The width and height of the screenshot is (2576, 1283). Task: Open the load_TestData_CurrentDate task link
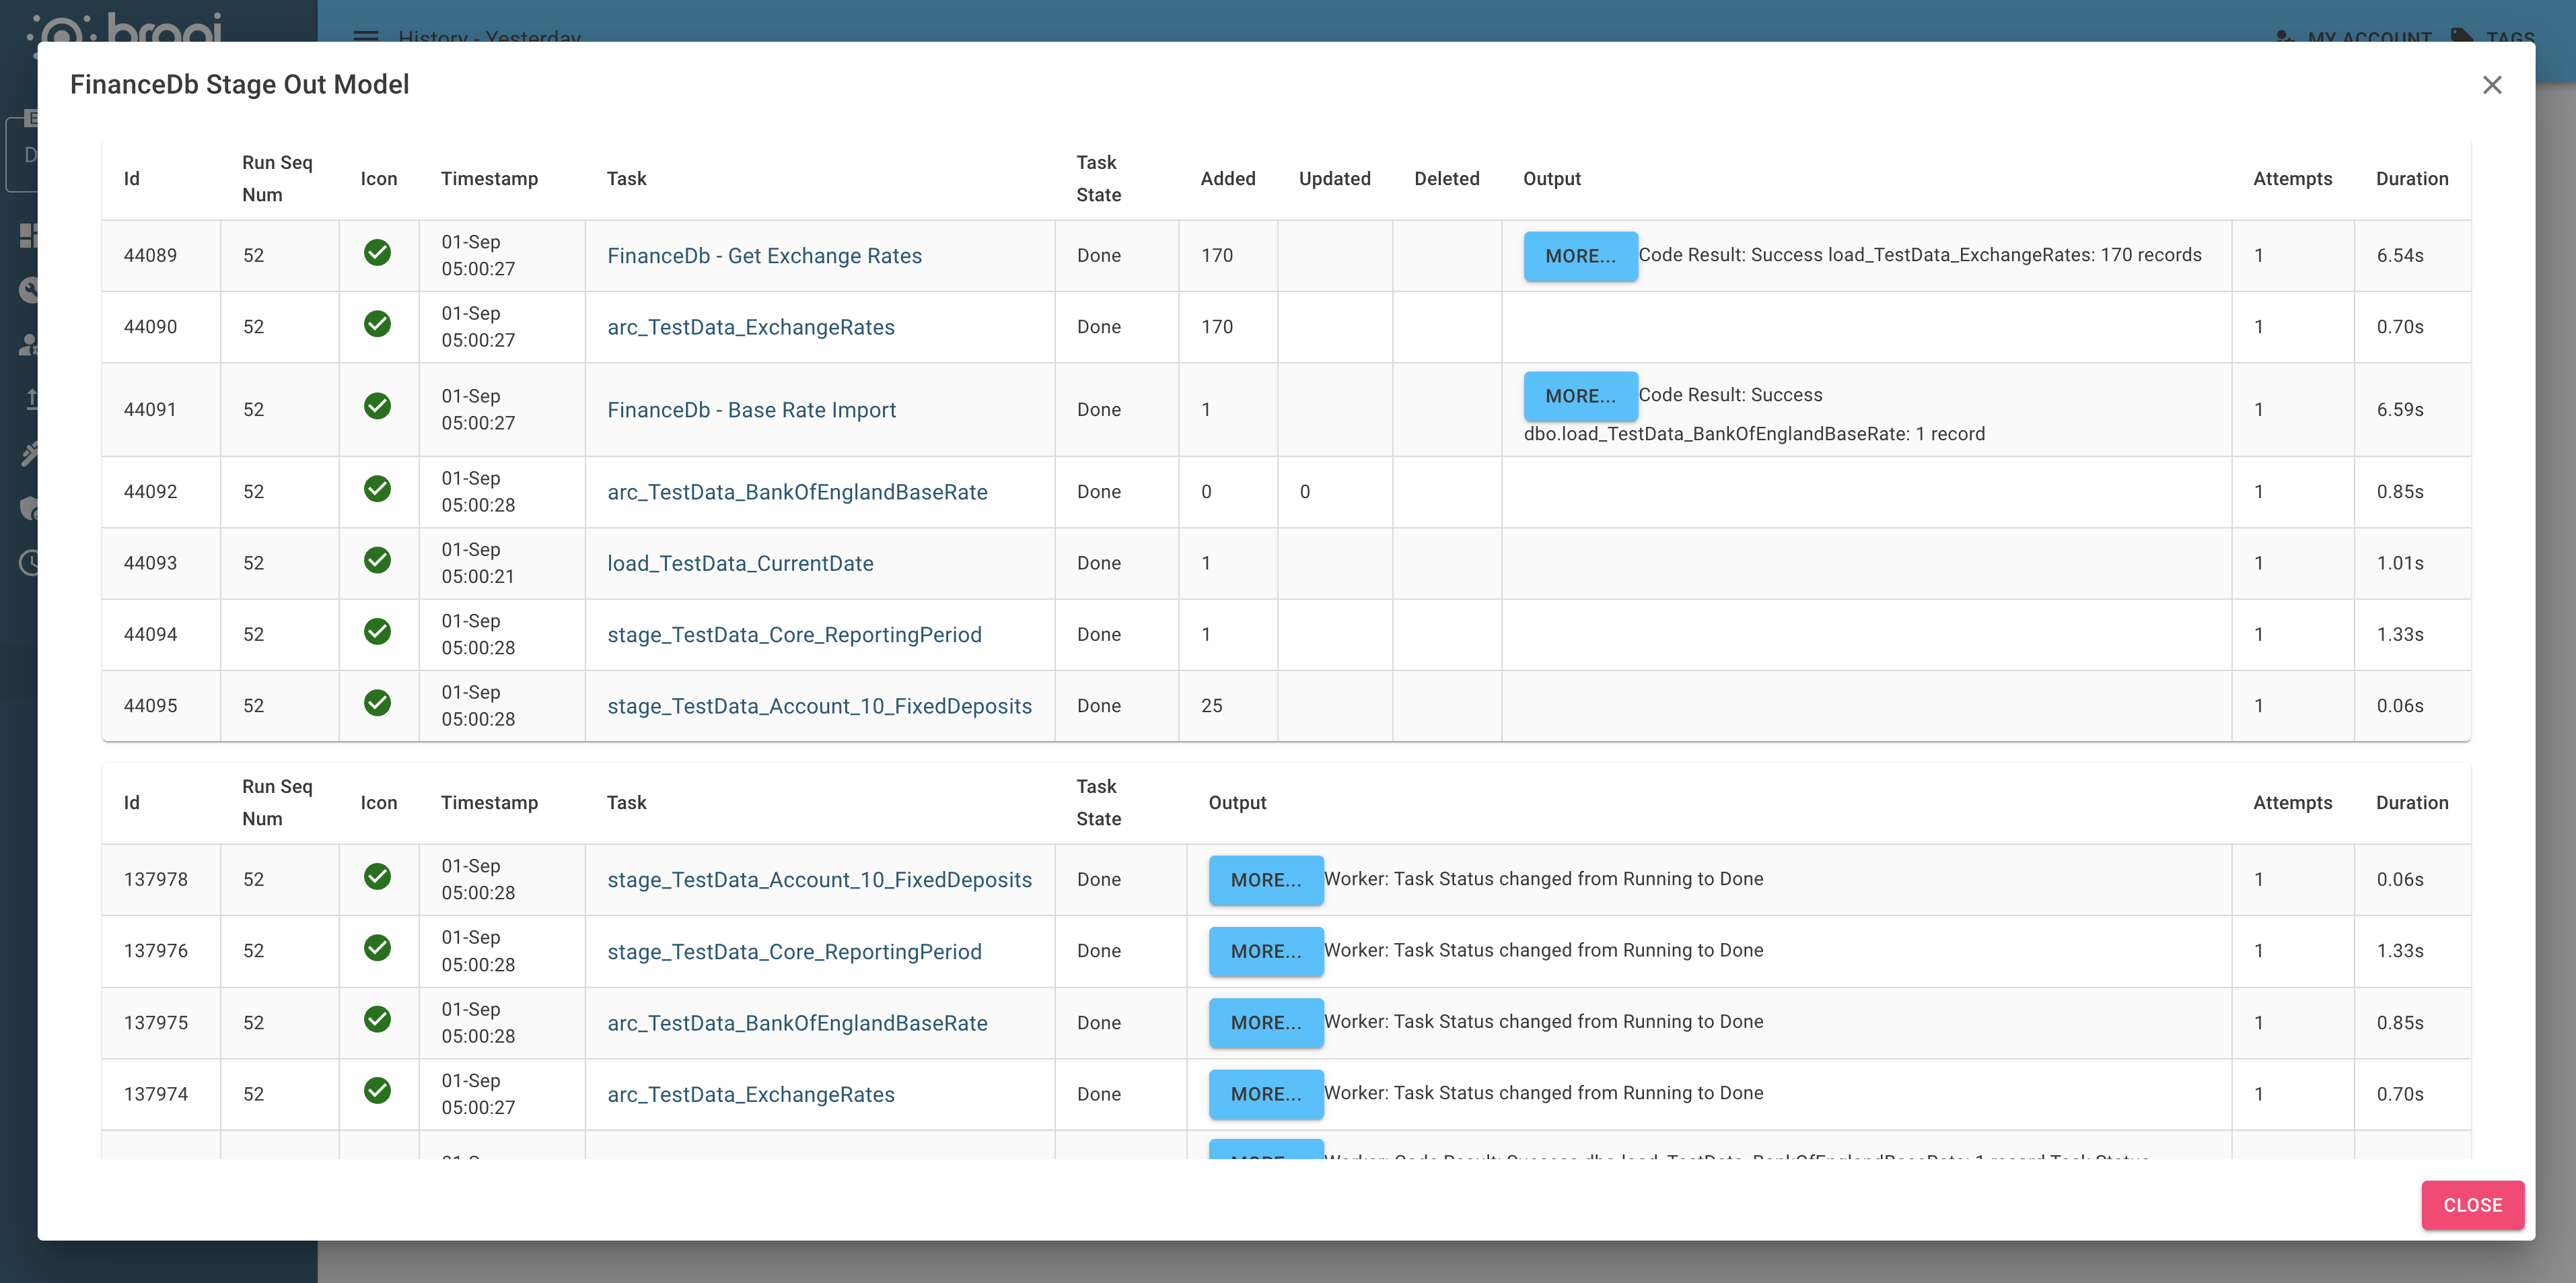[x=740, y=563]
